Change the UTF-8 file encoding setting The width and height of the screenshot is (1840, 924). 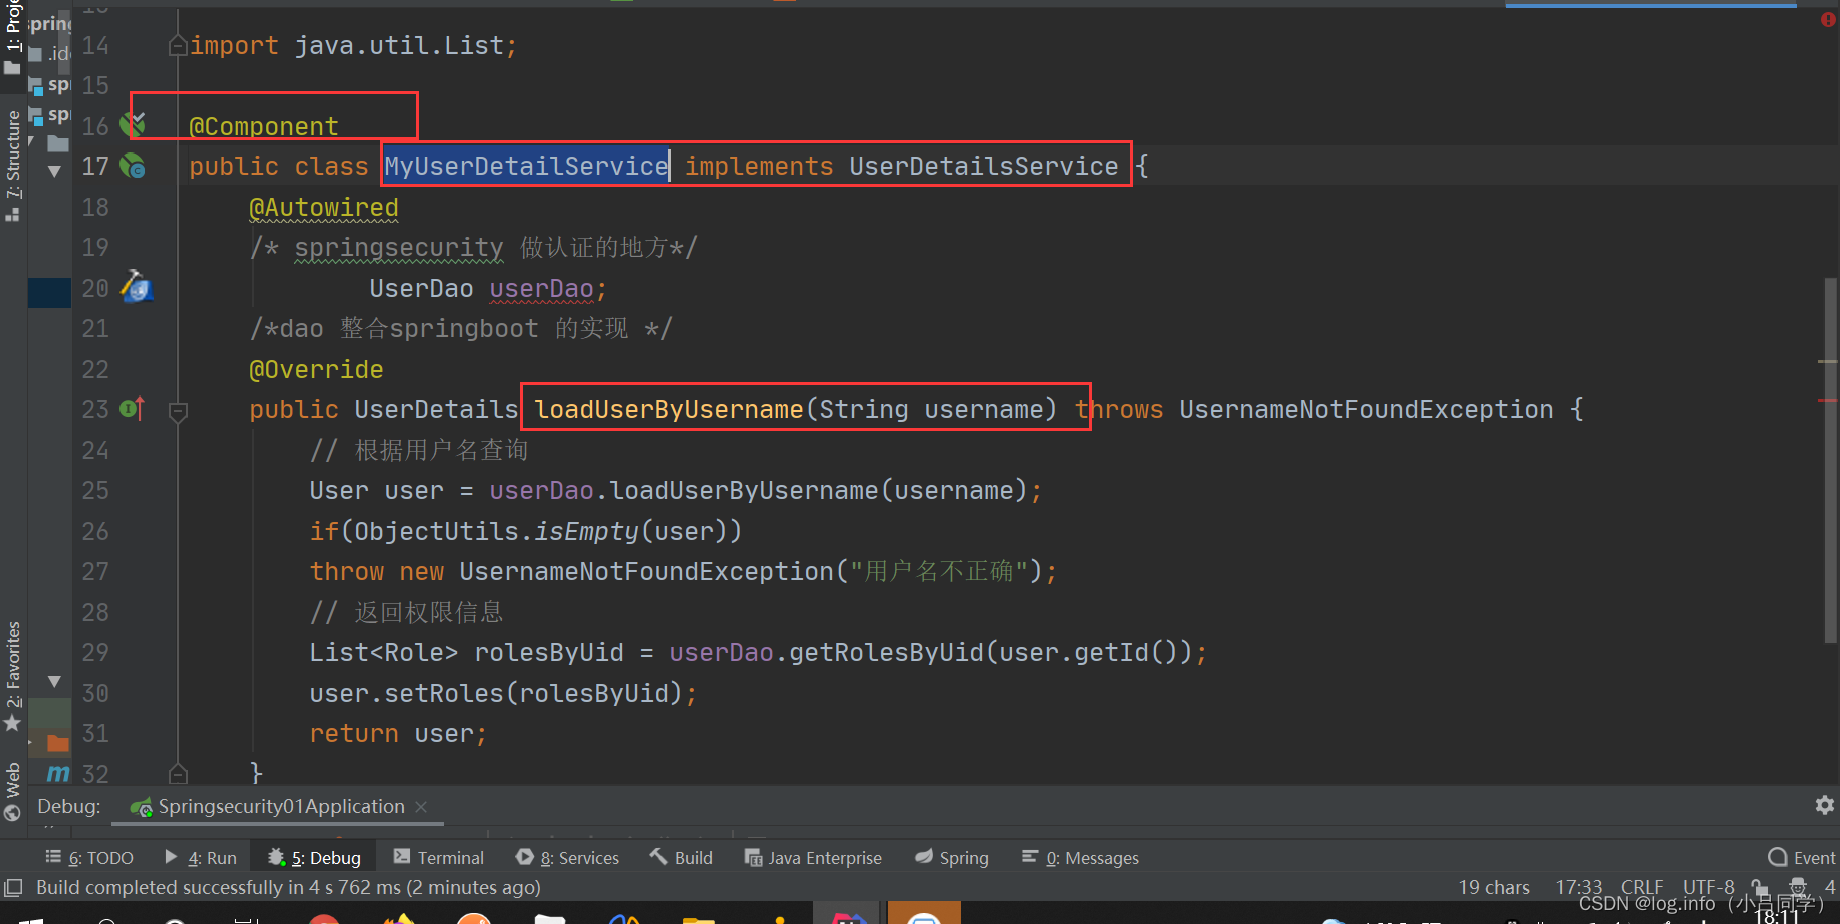coord(1708,887)
